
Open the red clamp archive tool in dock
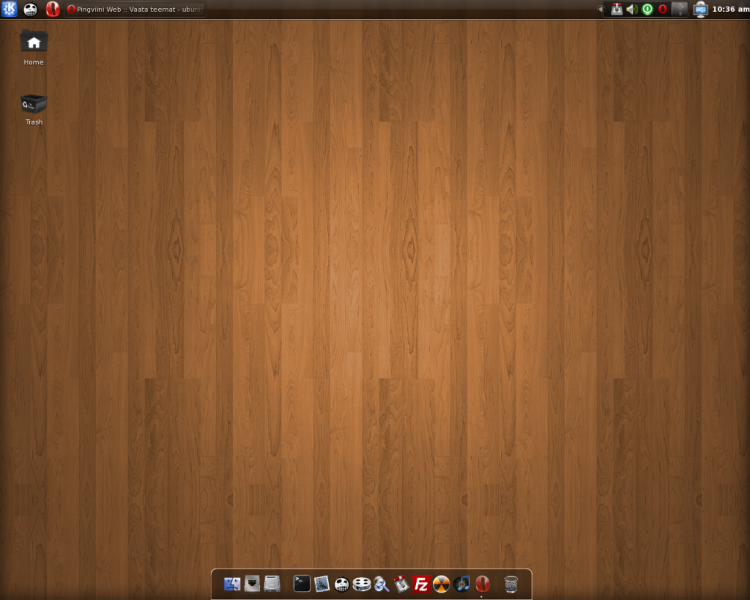401,584
